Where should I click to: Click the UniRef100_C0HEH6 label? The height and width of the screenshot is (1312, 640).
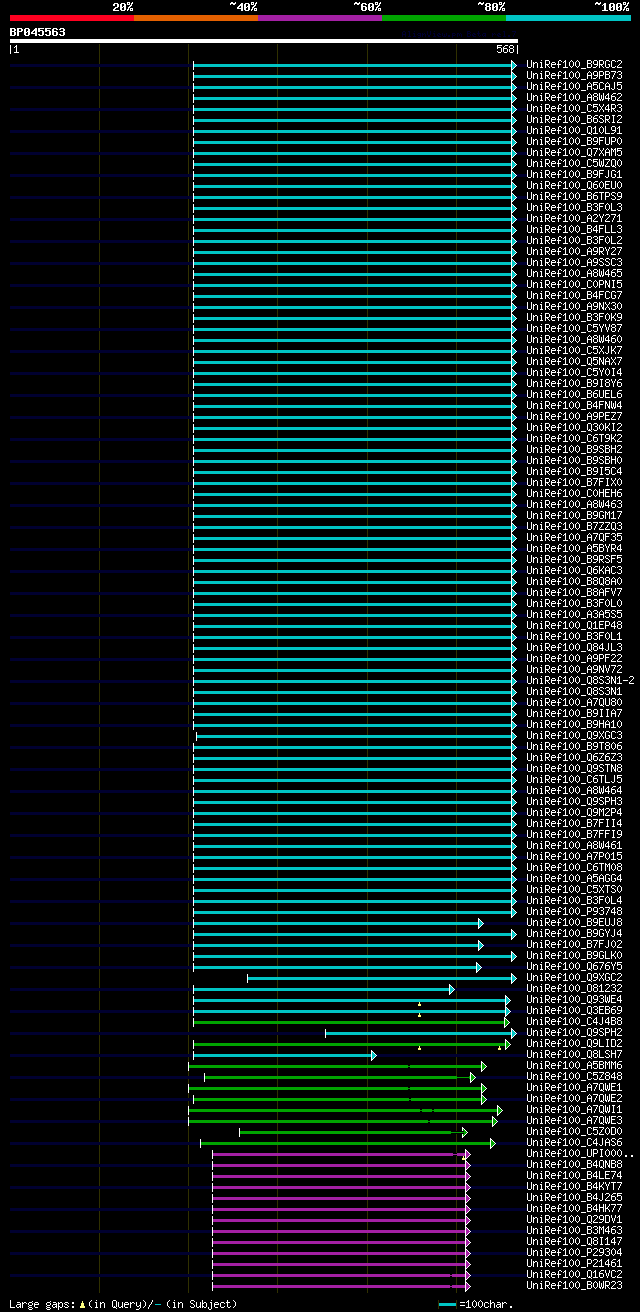coord(574,493)
